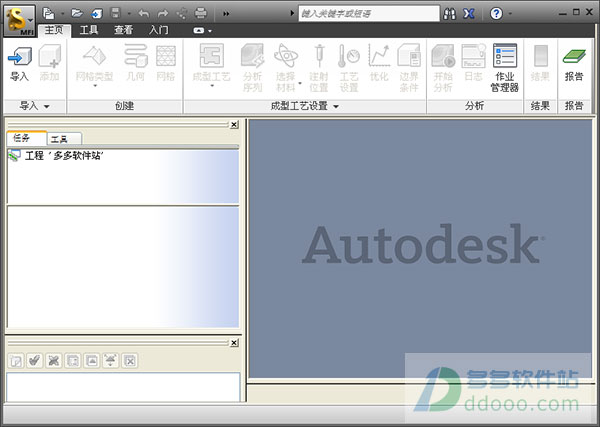Image resolution: width=600 pixels, height=427 pixels.
Task: Close the project tasks panel
Action: [234, 125]
